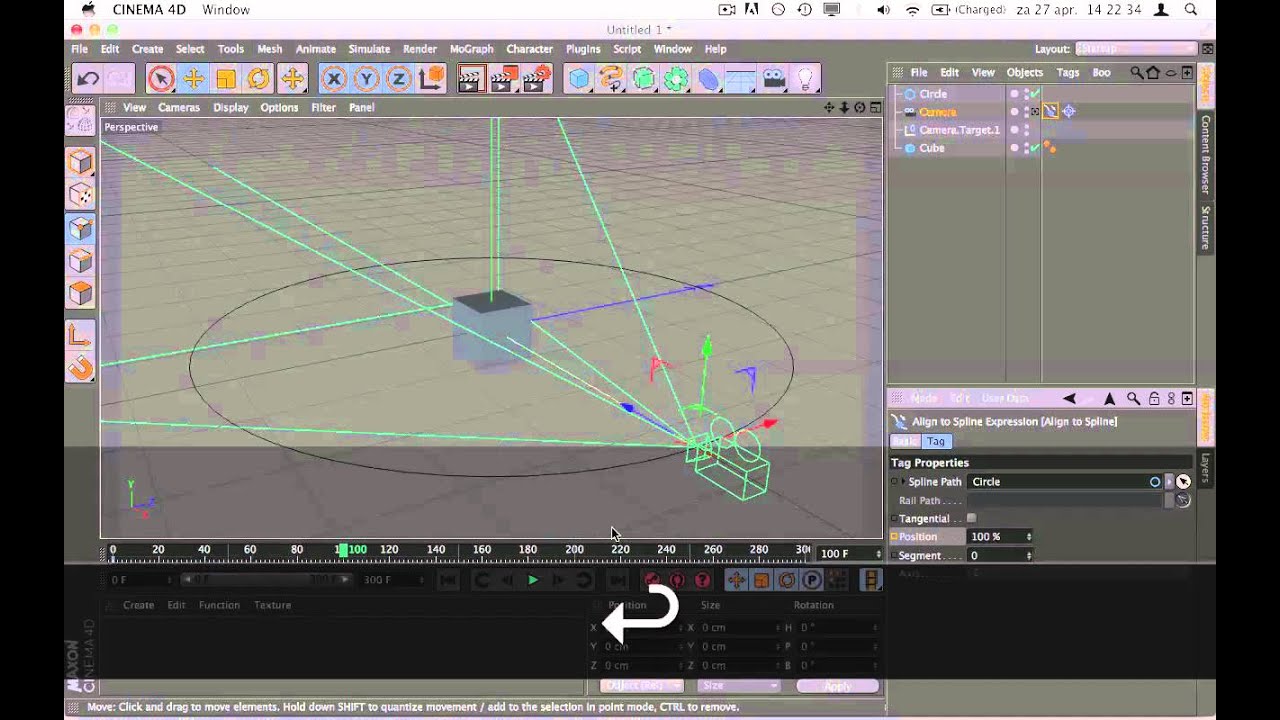This screenshot has height=720, width=1280.
Task: Click the Align to Spline tag on Camera
Action: coord(1050,112)
